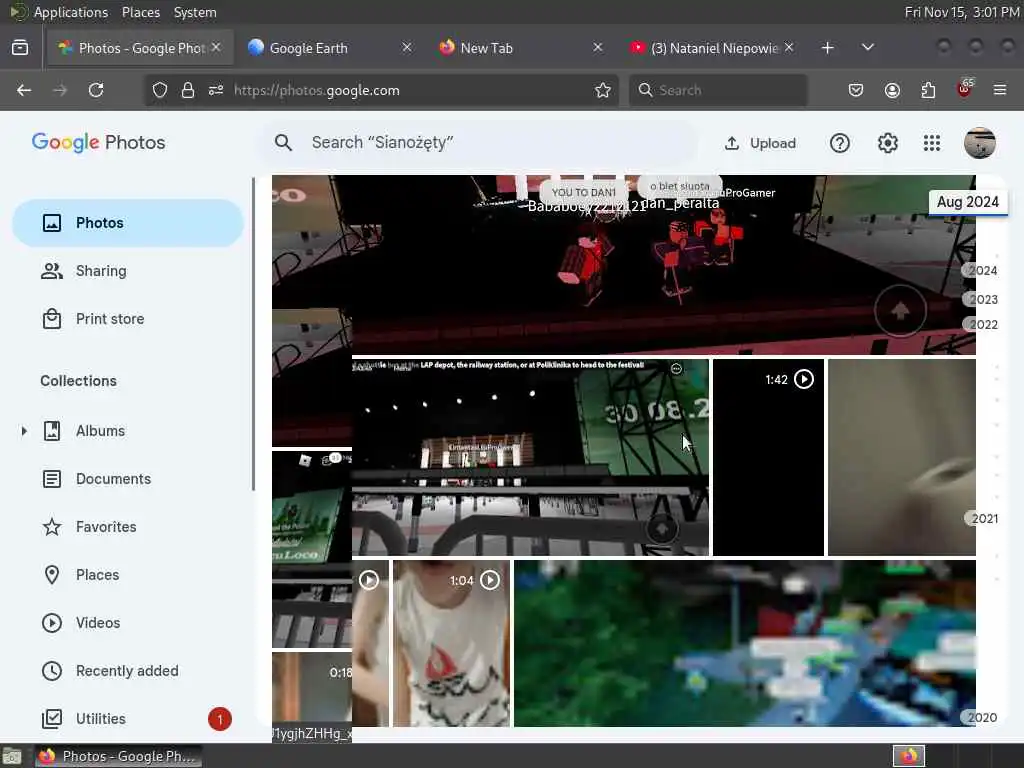
Task: Click the show desktop icon in taskbar
Action: coord(12,756)
